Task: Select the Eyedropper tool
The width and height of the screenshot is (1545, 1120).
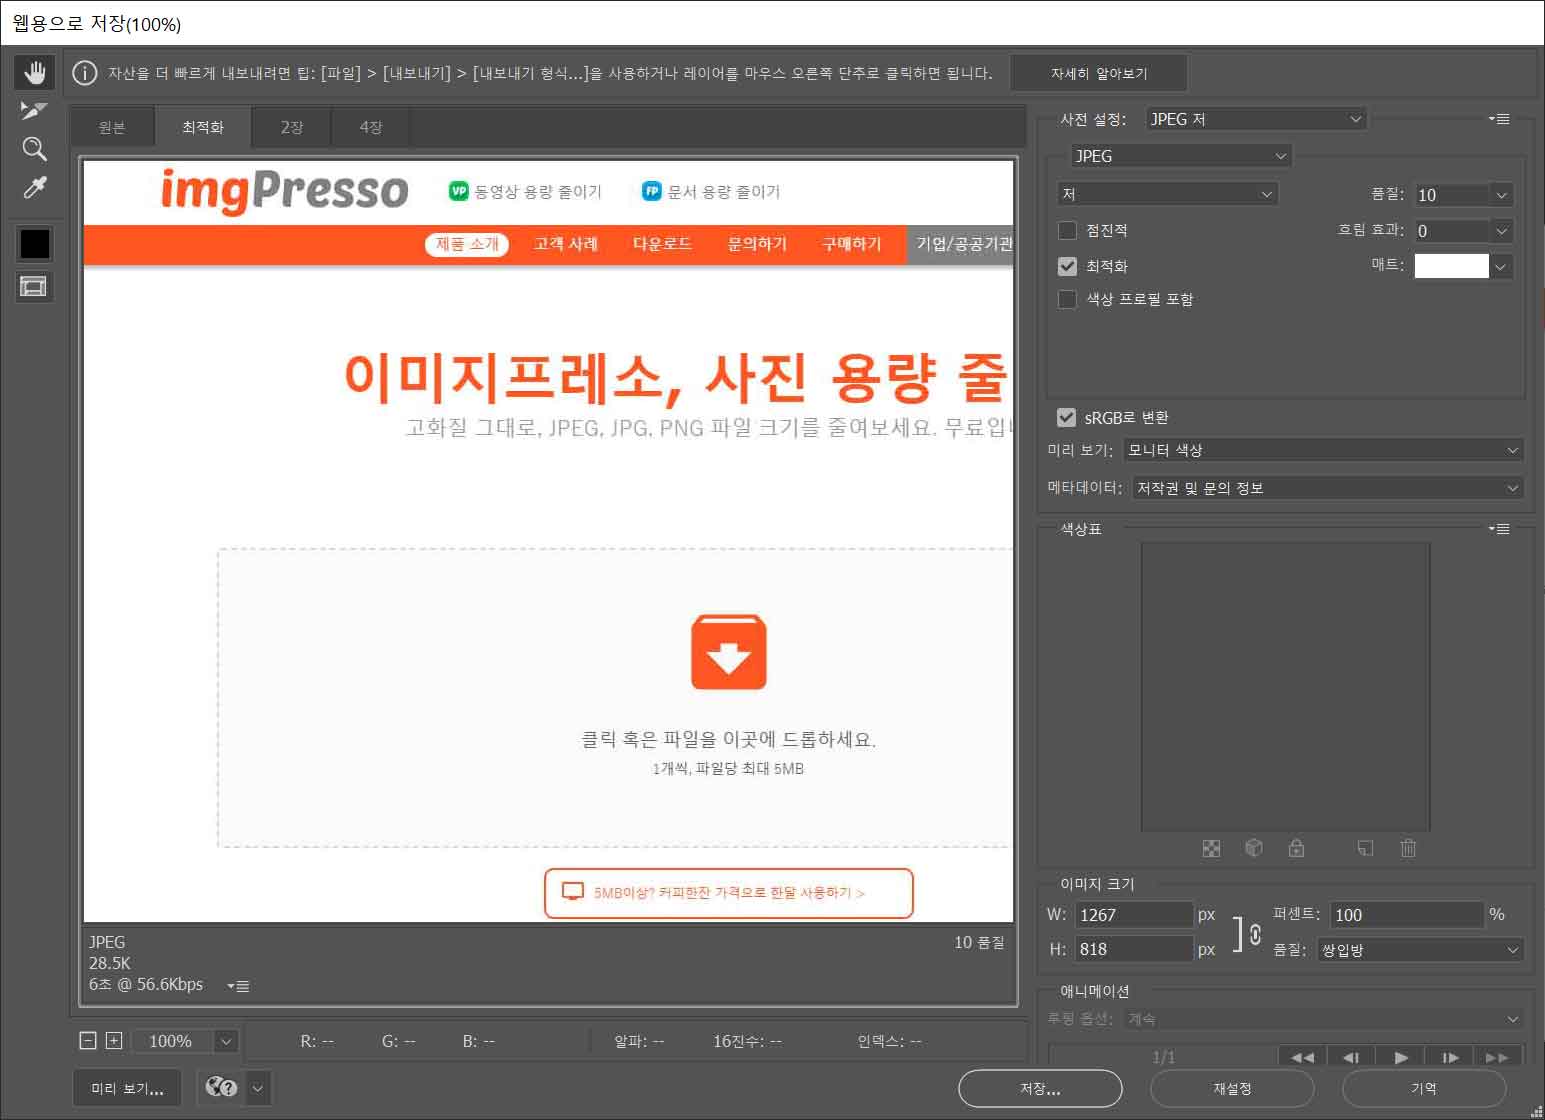Action: click(x=34, y=185)
